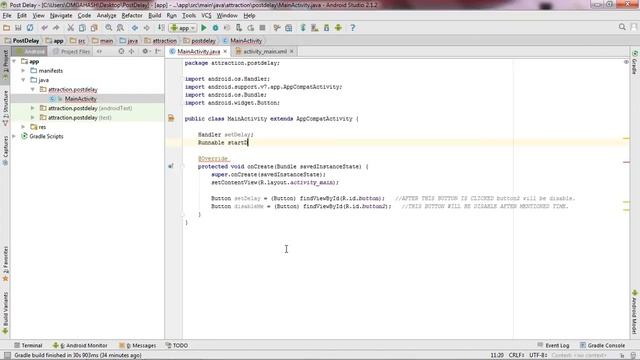Open the Event Log
This screenshot has height=360, width=640.
pos(553,345)
